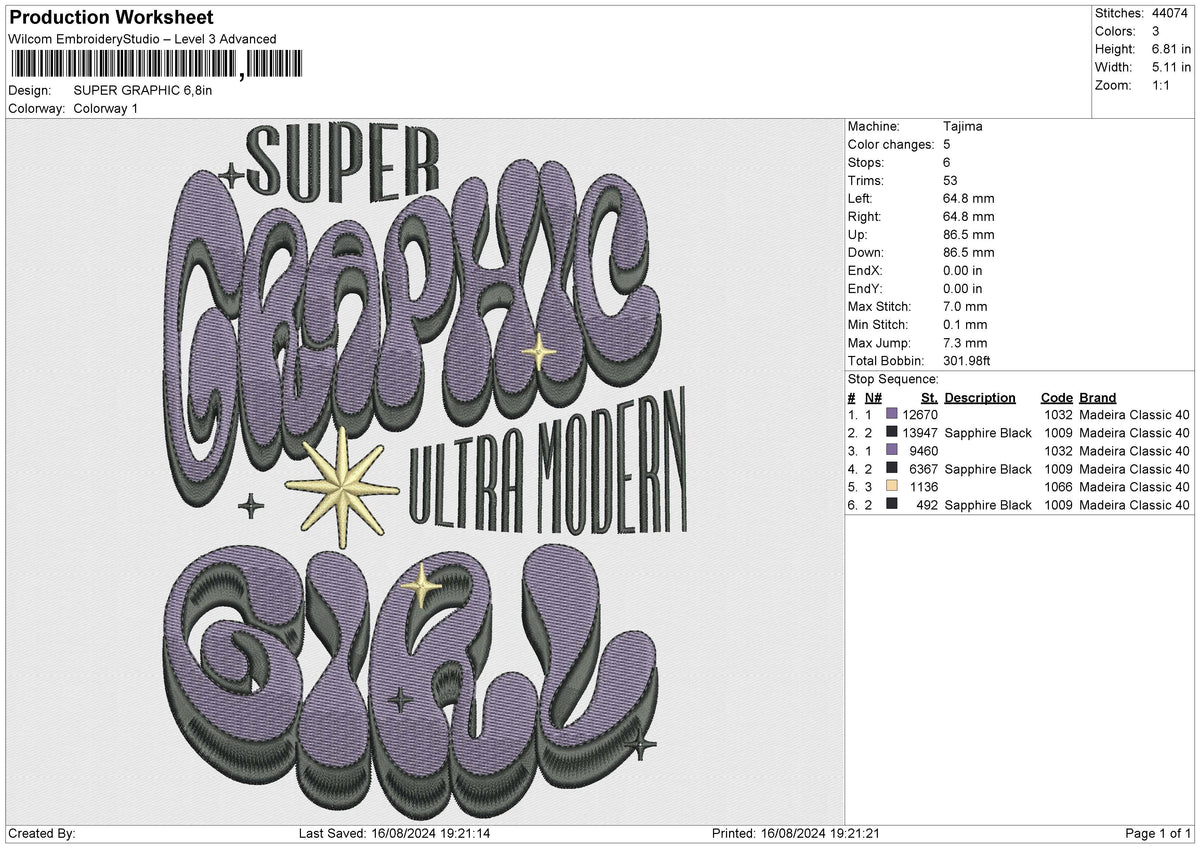
Task: Click 'Sapphire Black' in the 6367 row
Action: tap(988, 469)
